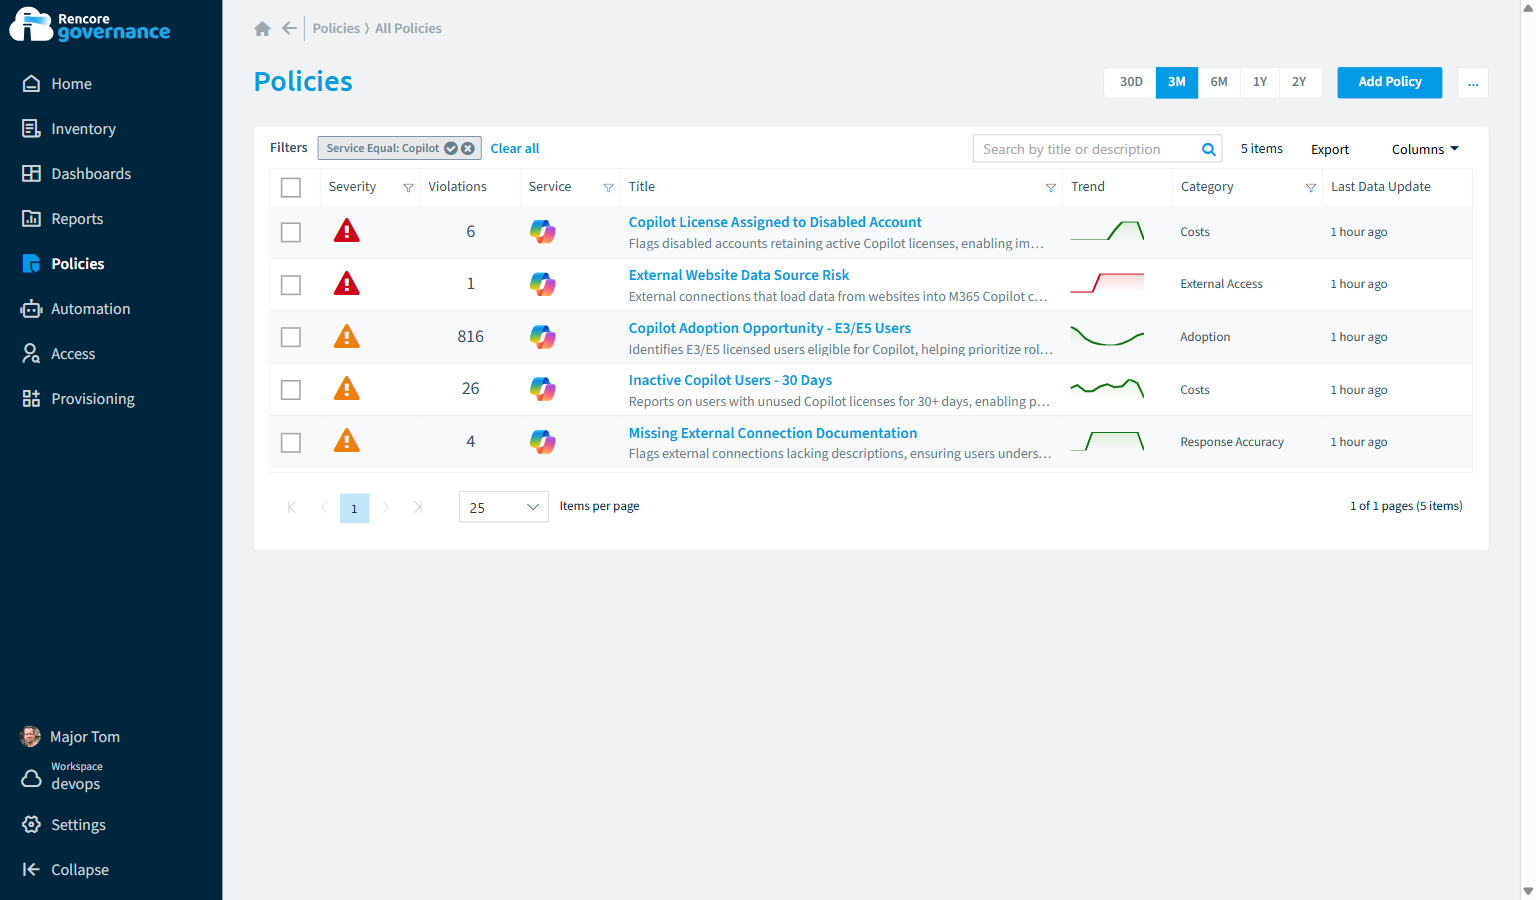1536x900 pixels.
Task: Open Inventory in the sidebar
Action: pos(69,129)
